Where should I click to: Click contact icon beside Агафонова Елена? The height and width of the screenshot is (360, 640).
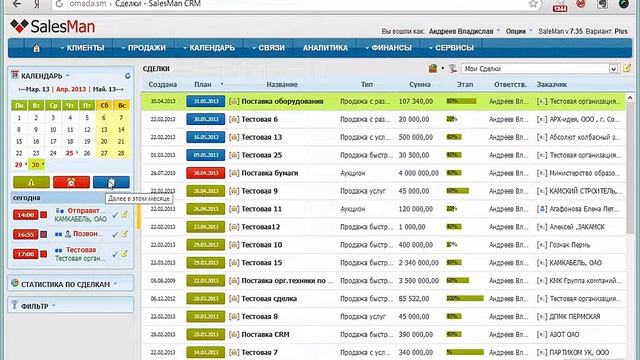(542, 209)
